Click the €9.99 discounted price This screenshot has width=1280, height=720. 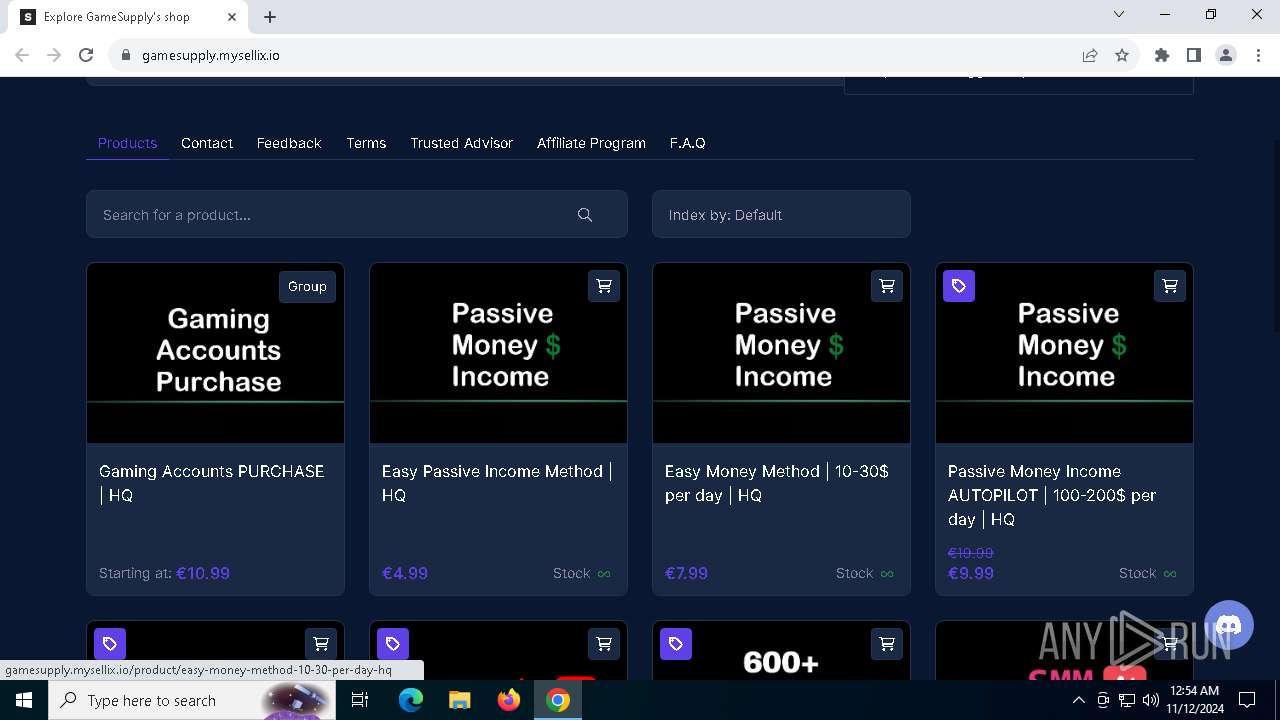tap(971, 573)
